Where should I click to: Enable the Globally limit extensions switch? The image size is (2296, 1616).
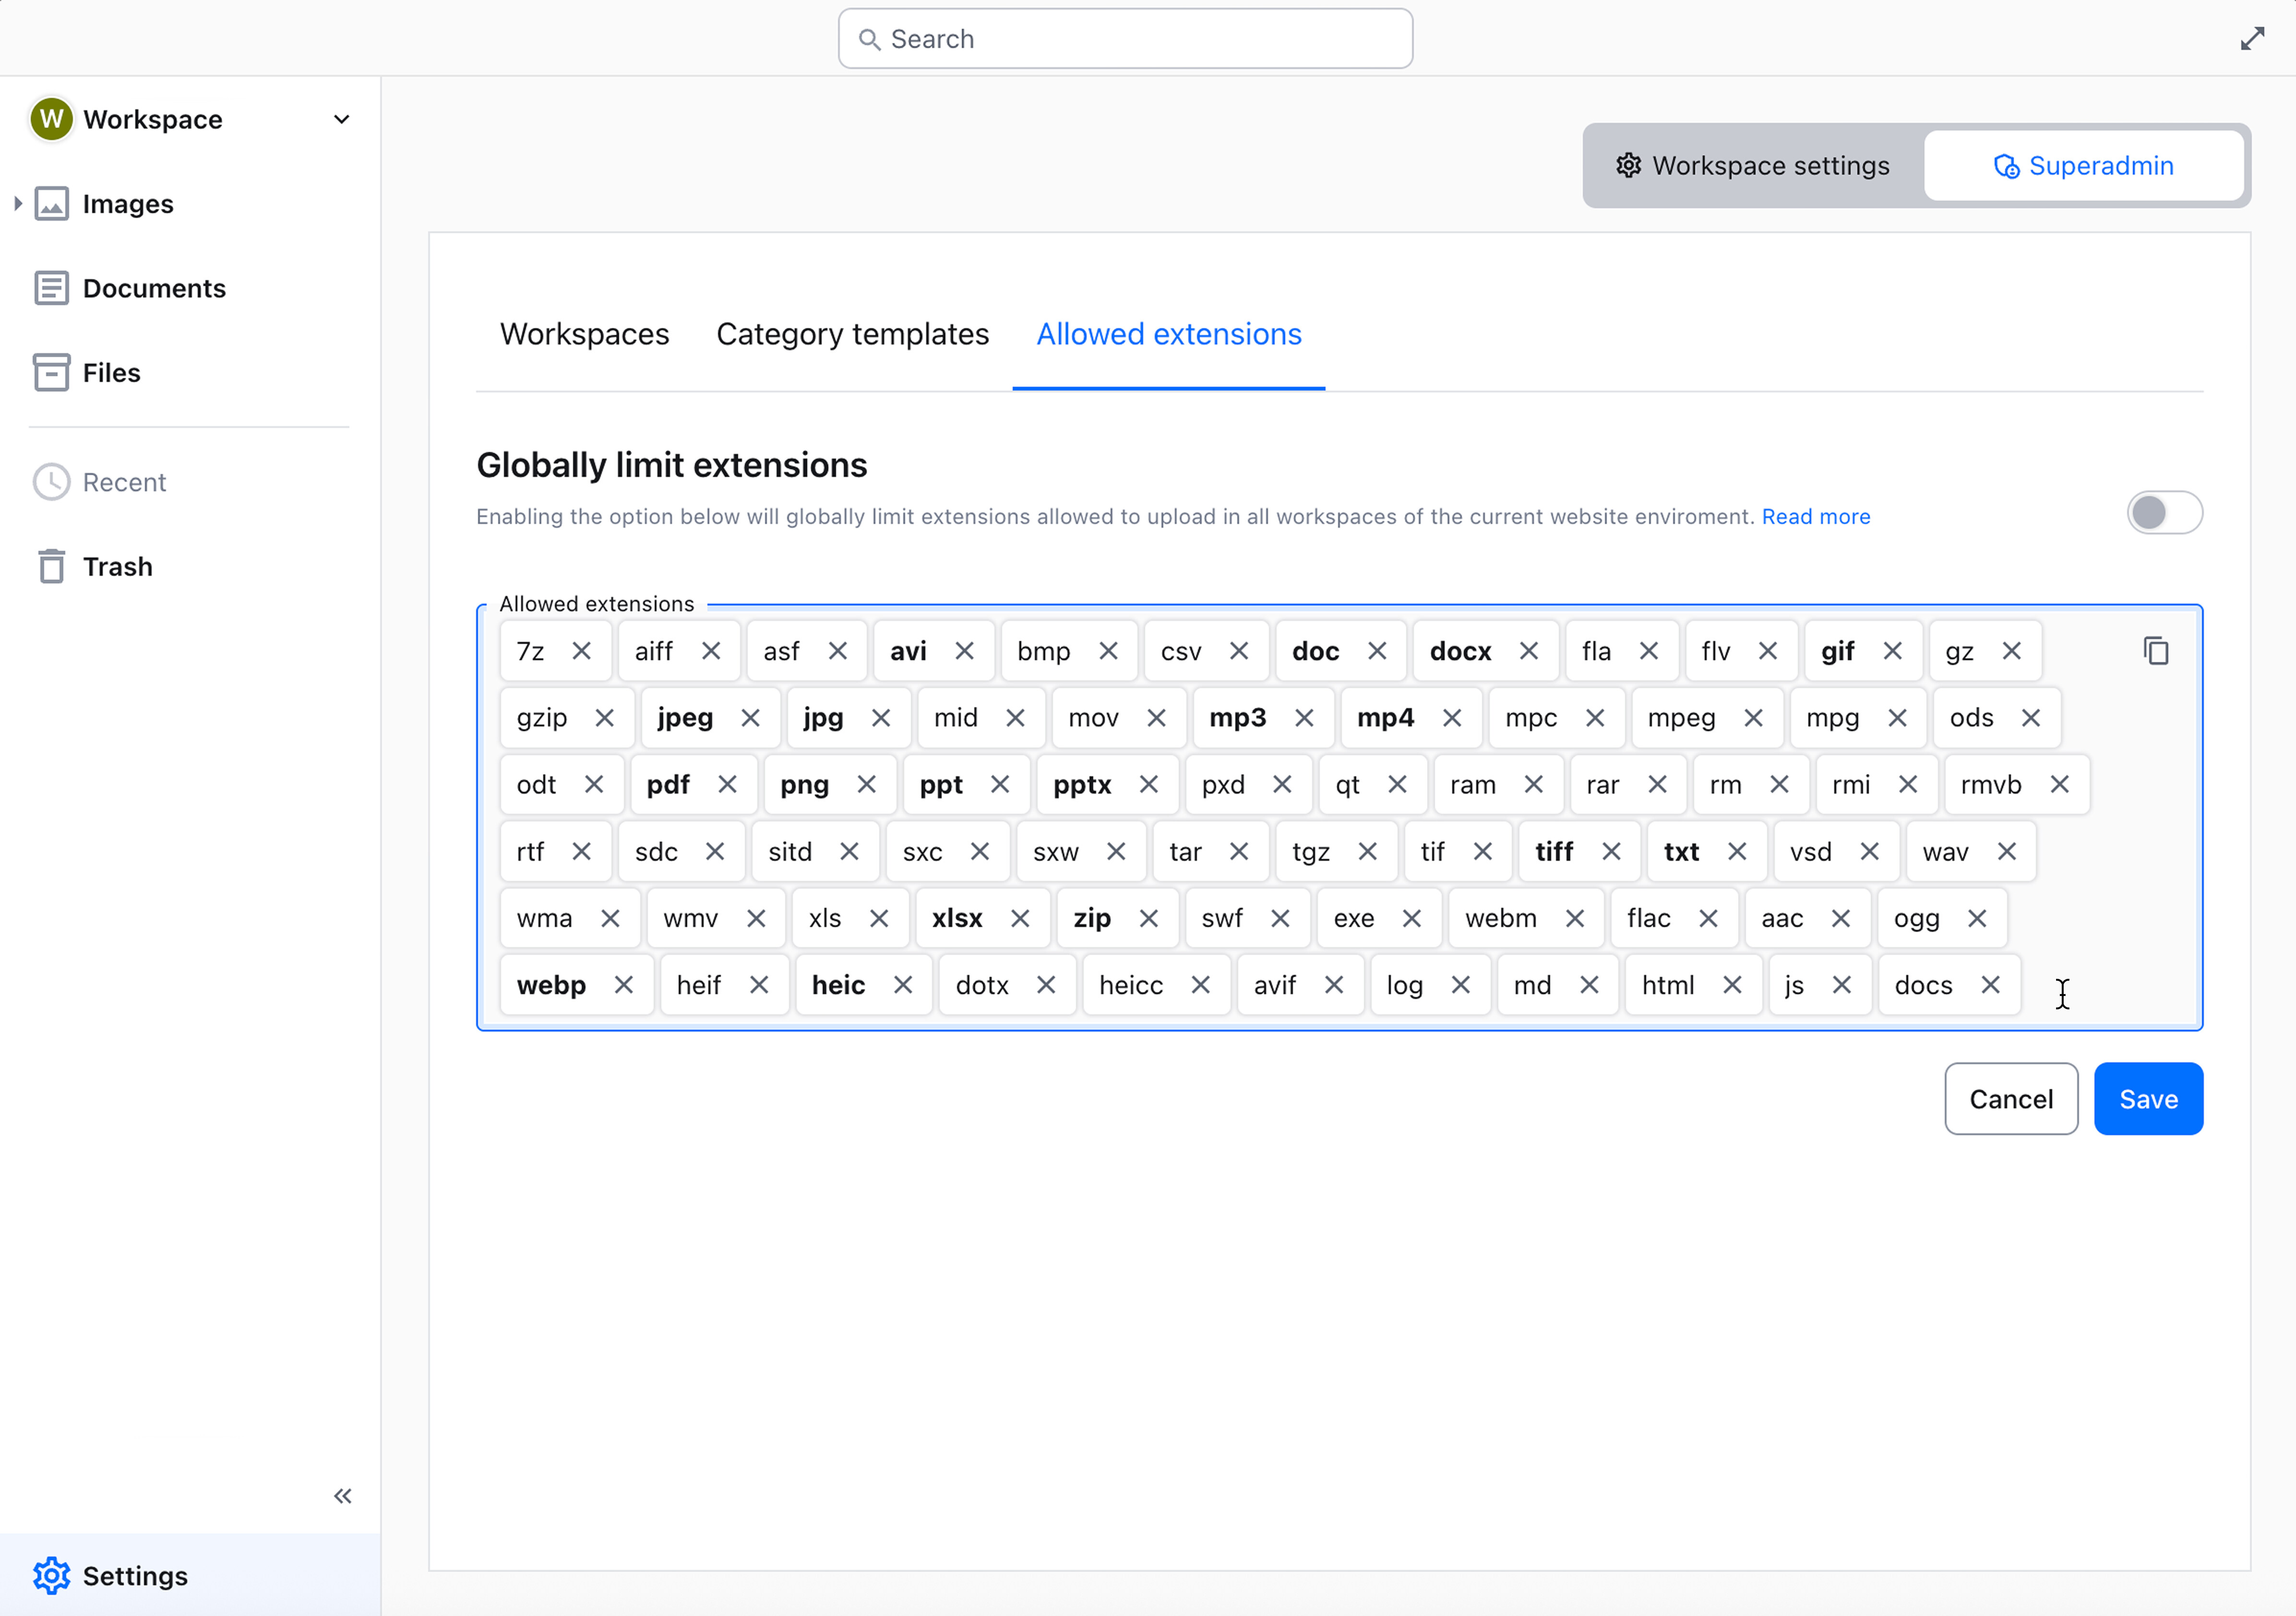coord(2164,513)
